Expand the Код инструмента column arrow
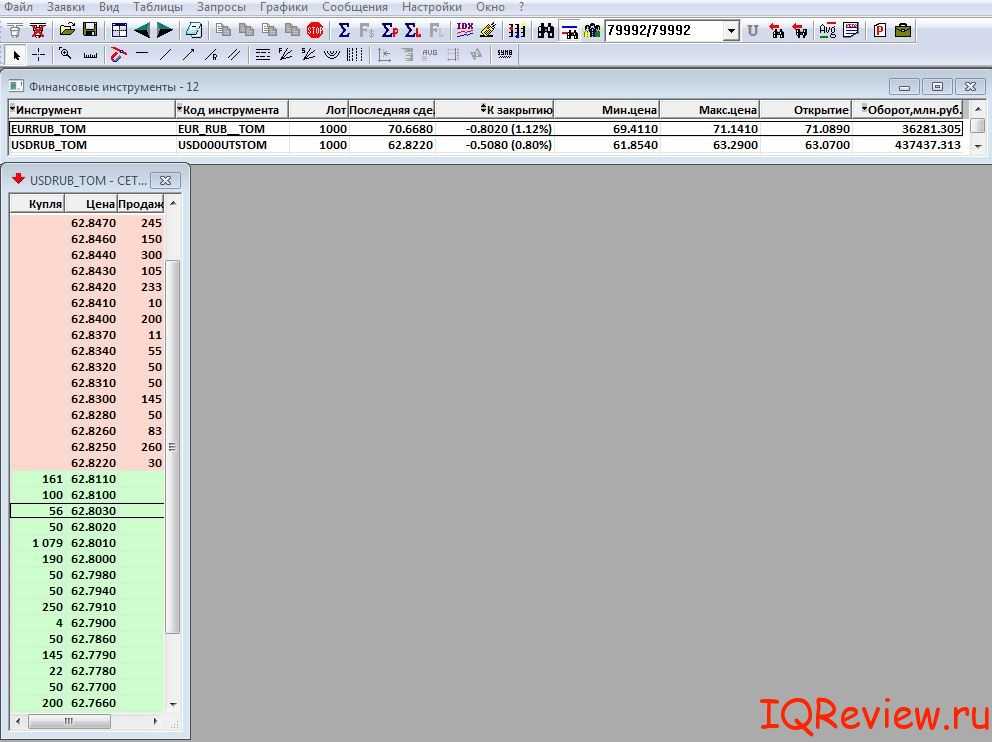 180,109
